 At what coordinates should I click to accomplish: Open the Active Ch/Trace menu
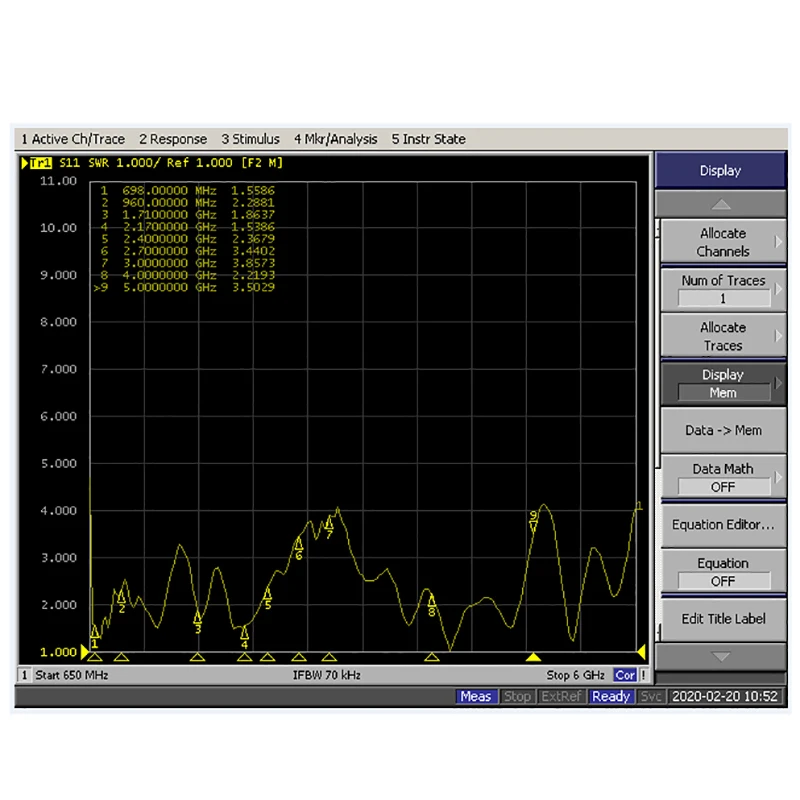pyautogui.click(x=73, y=139)
